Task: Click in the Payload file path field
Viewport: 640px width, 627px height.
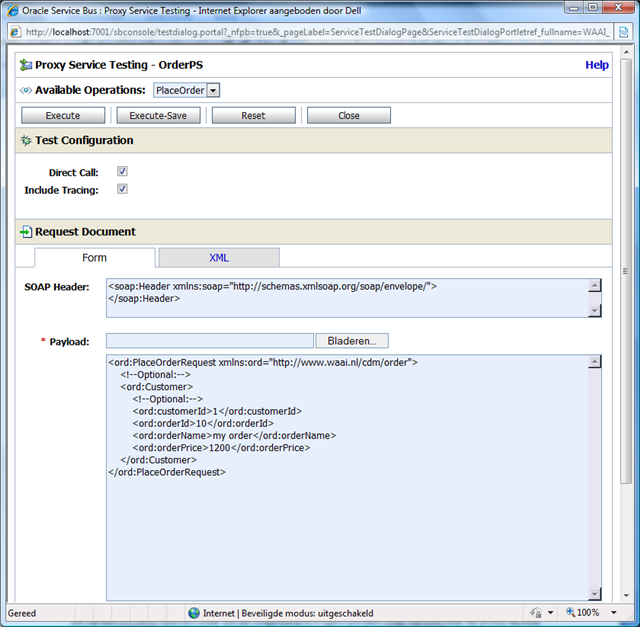Action: [x=210, y=341]
